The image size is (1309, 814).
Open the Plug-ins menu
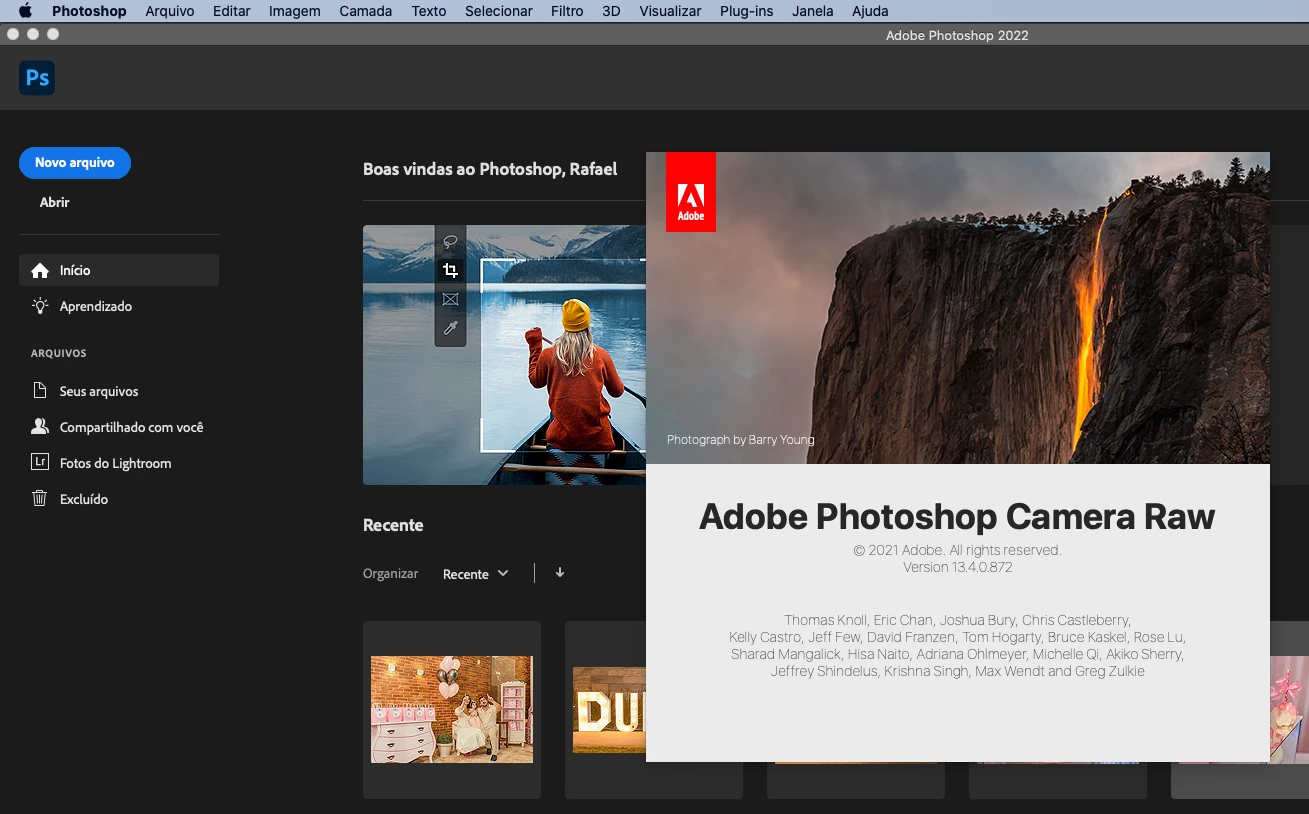pos(746,11)
